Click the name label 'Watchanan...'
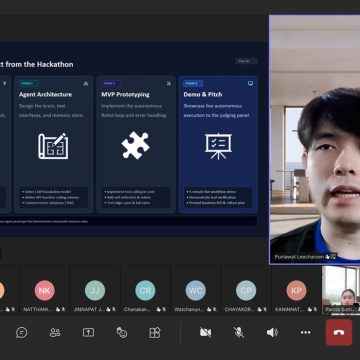This screenshot has height=360, width=360. tap(189, 309)
